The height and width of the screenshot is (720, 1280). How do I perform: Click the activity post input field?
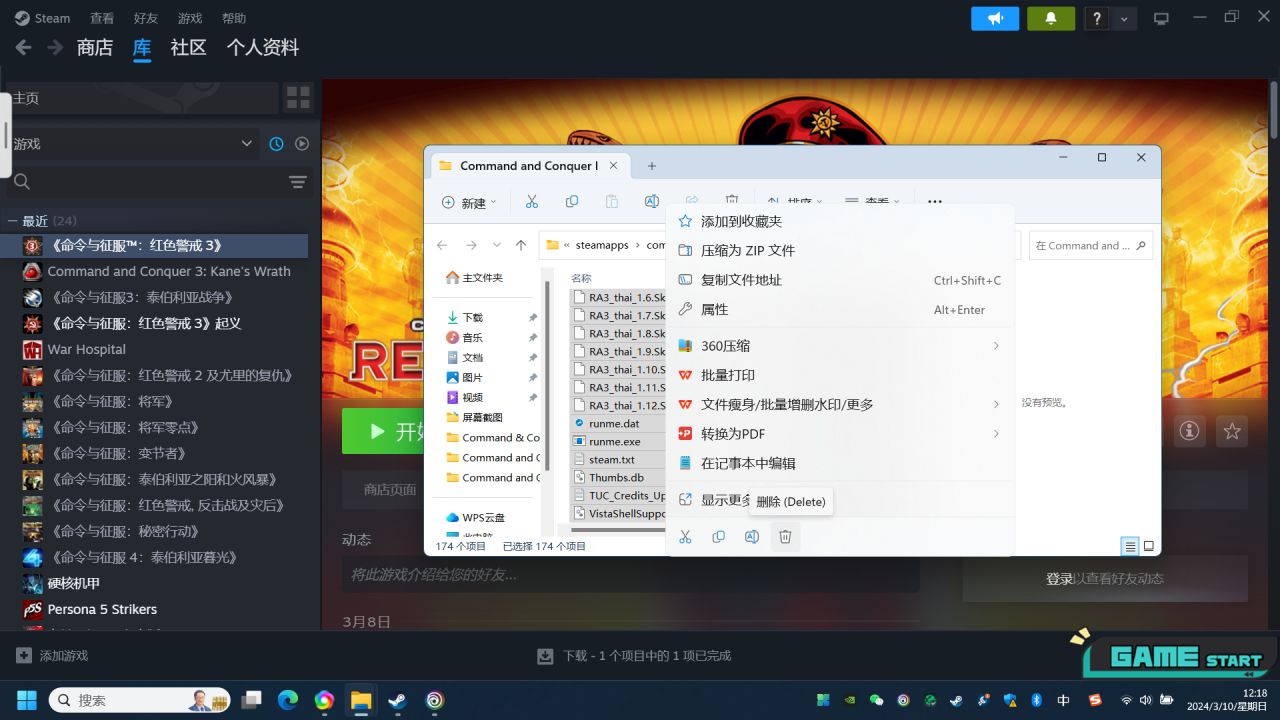(x=631, y=575)
